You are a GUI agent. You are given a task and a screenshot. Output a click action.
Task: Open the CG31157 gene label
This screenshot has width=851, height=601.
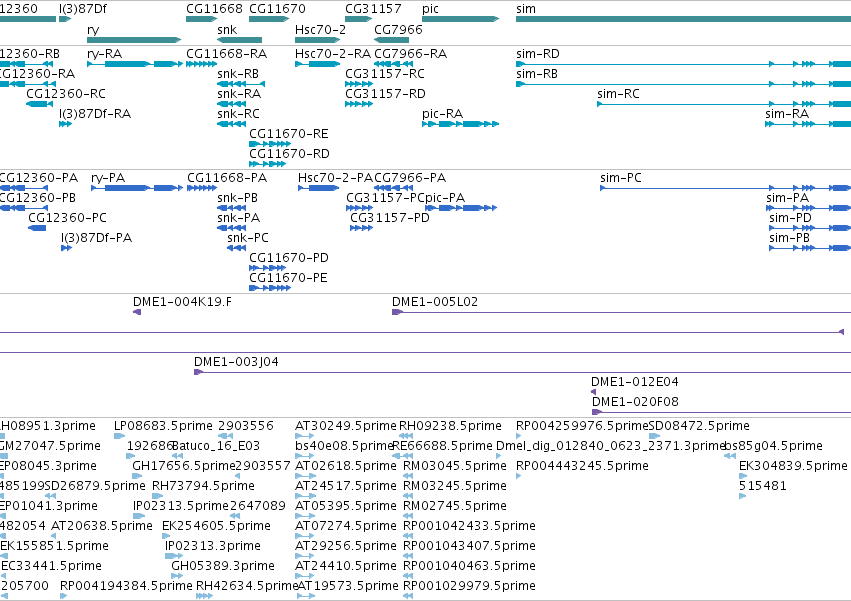tap(373, 9)
